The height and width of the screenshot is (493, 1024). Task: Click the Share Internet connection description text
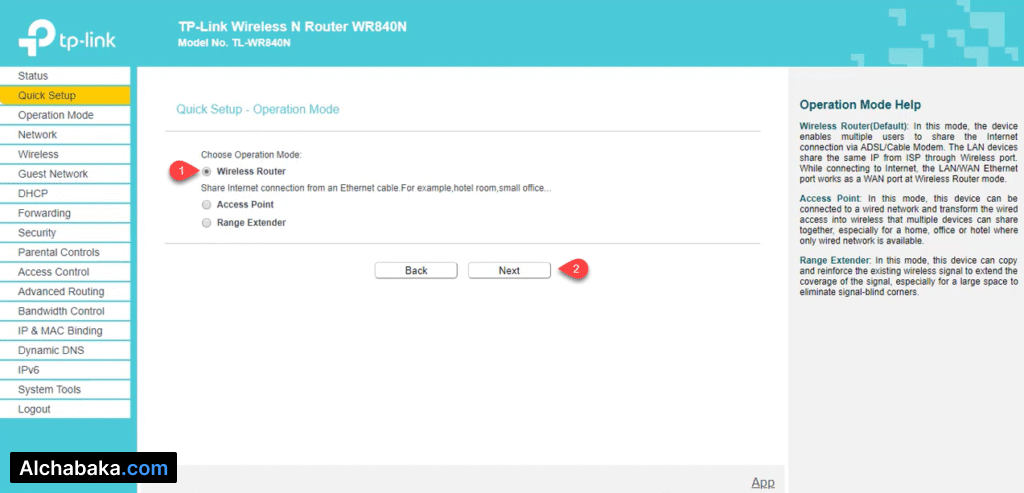click(376, 188)
